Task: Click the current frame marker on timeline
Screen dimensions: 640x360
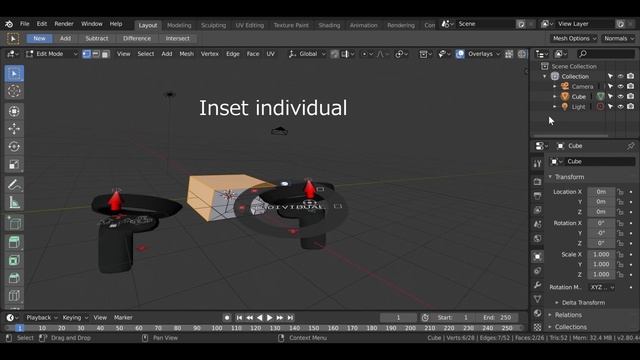Action: click(20, 328)
